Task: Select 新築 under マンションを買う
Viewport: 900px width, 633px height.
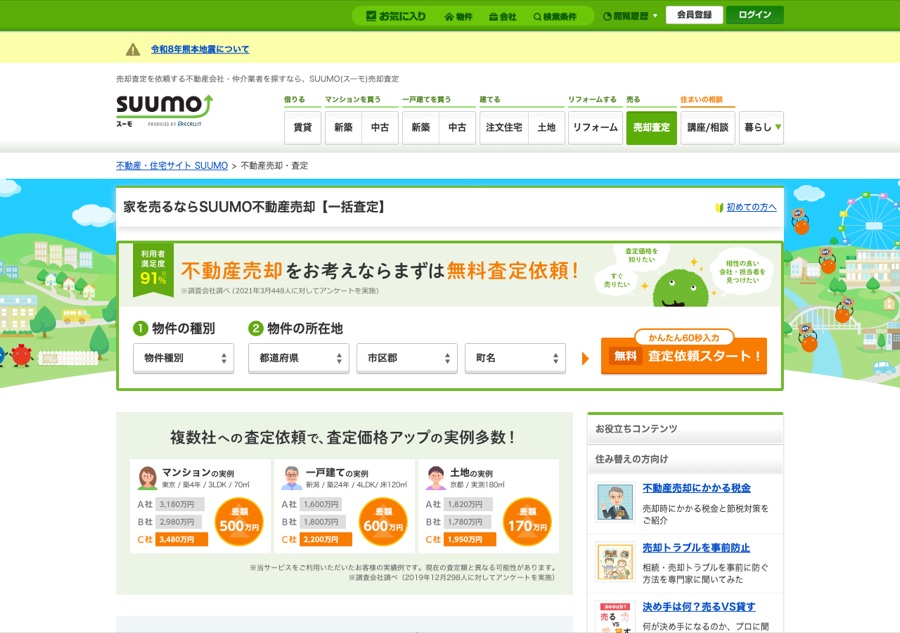Action: tap(343, 127)
